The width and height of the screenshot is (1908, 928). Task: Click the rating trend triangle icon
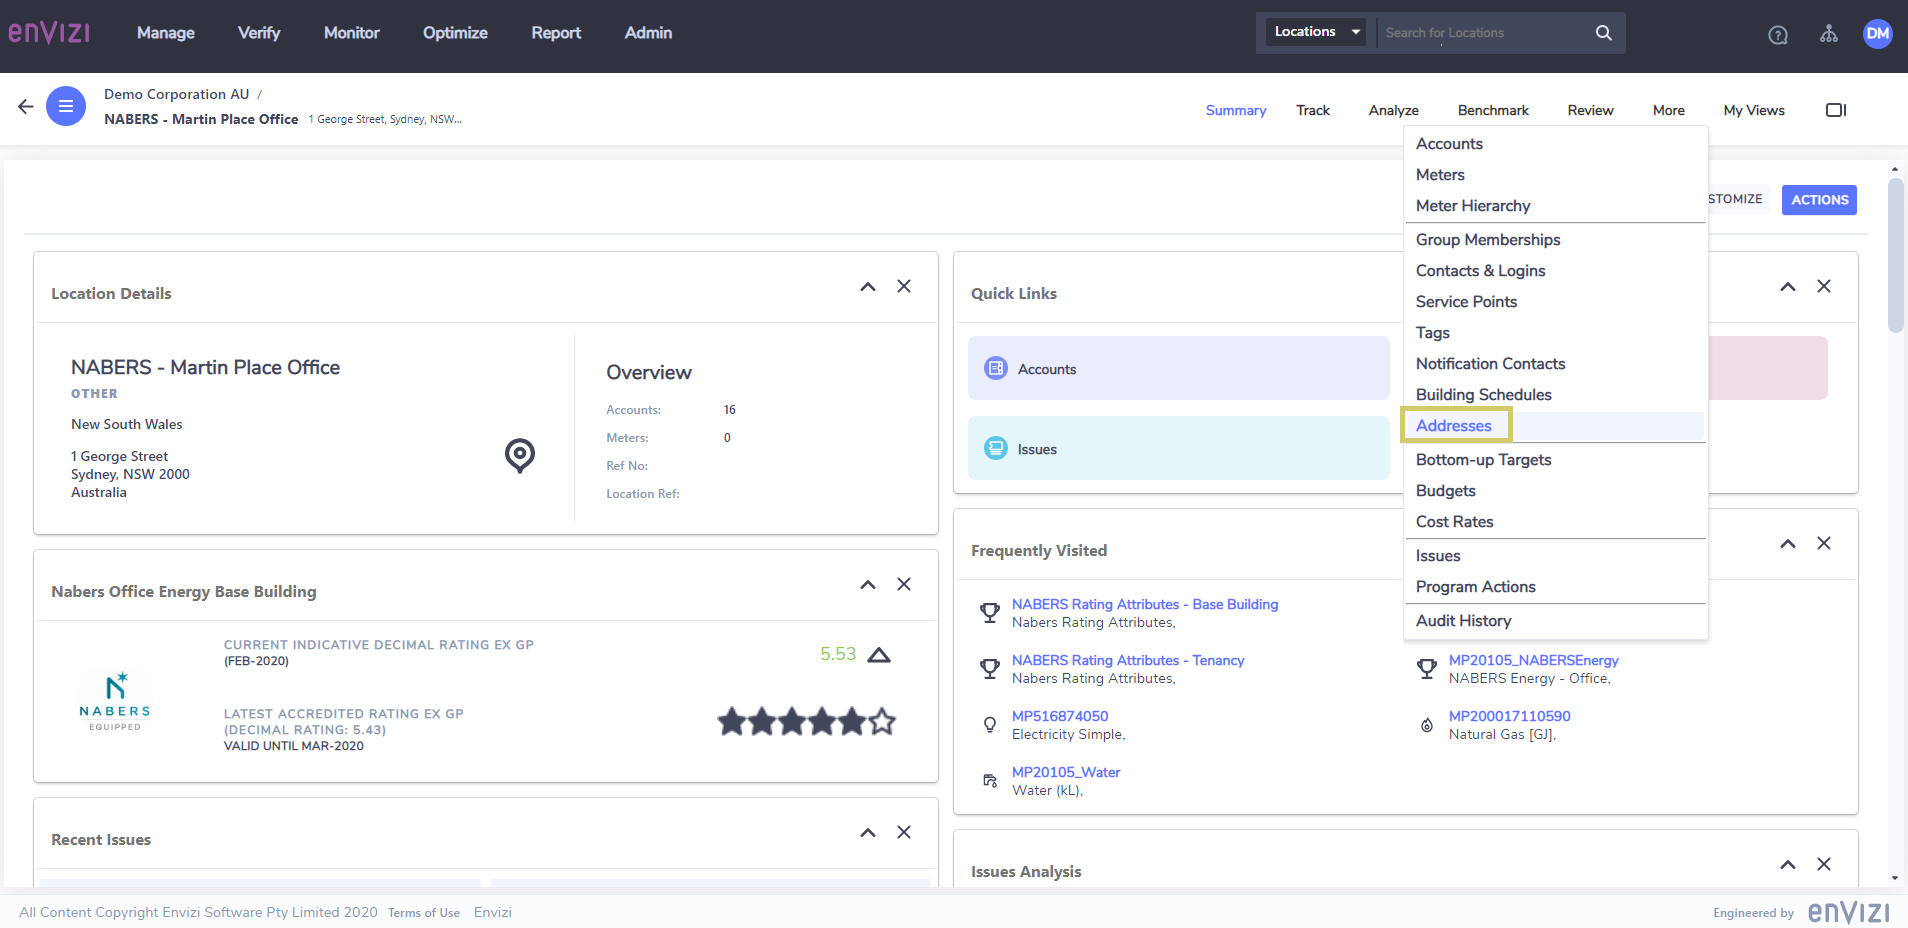click(879, 655)
